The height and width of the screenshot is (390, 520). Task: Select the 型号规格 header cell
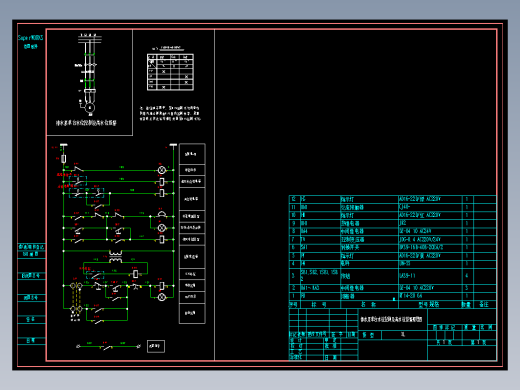click(430, 304)
